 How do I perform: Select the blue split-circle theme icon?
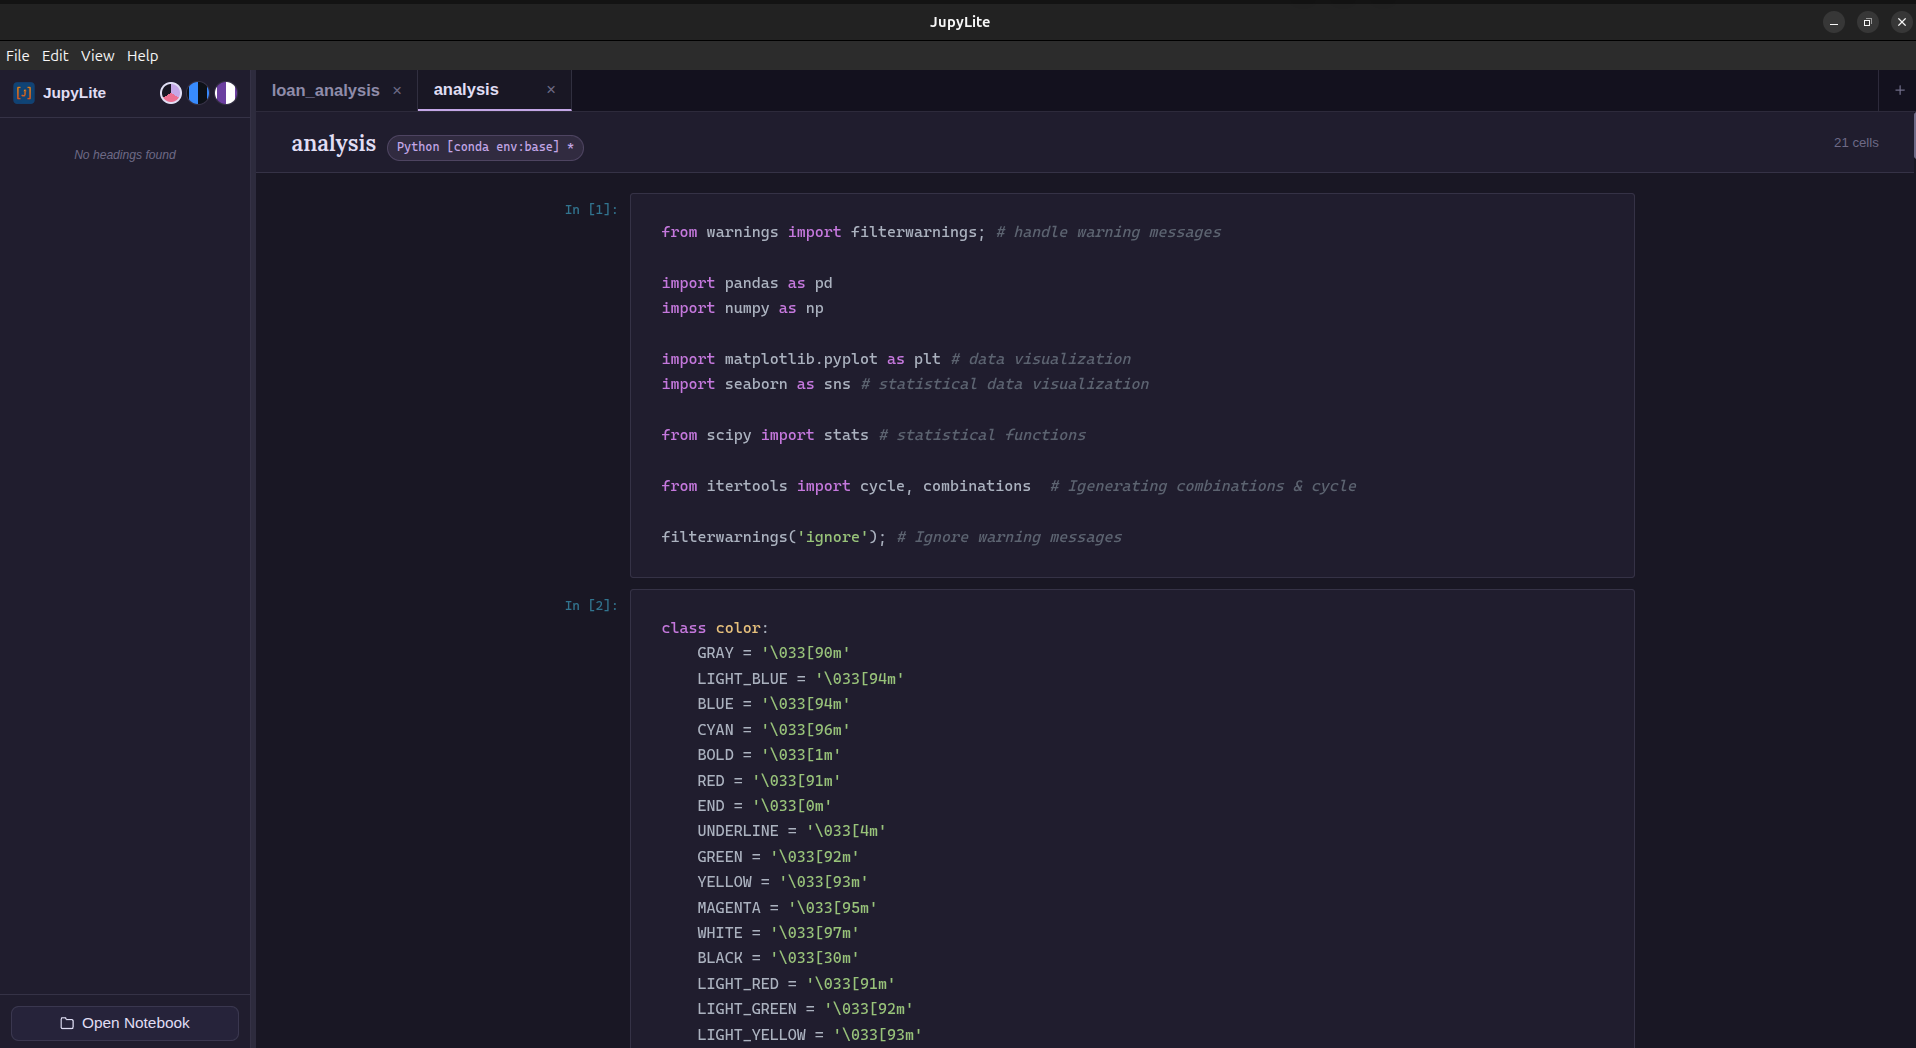click(197, 92)
